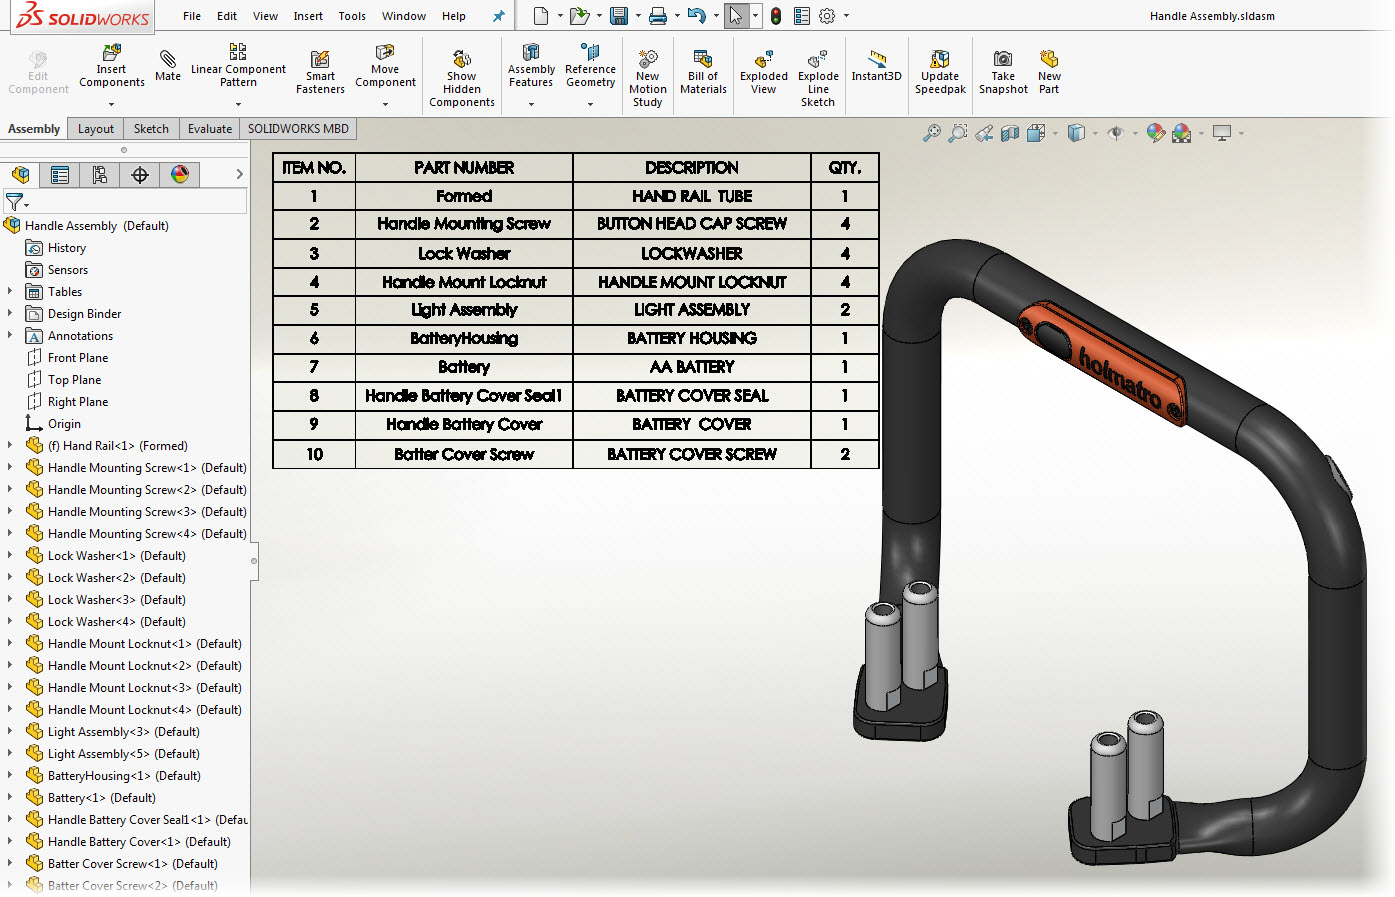This screenshot has width=1395, height=897.
Task: Switch to the Layout tab
Action: (x=96, y=129)
